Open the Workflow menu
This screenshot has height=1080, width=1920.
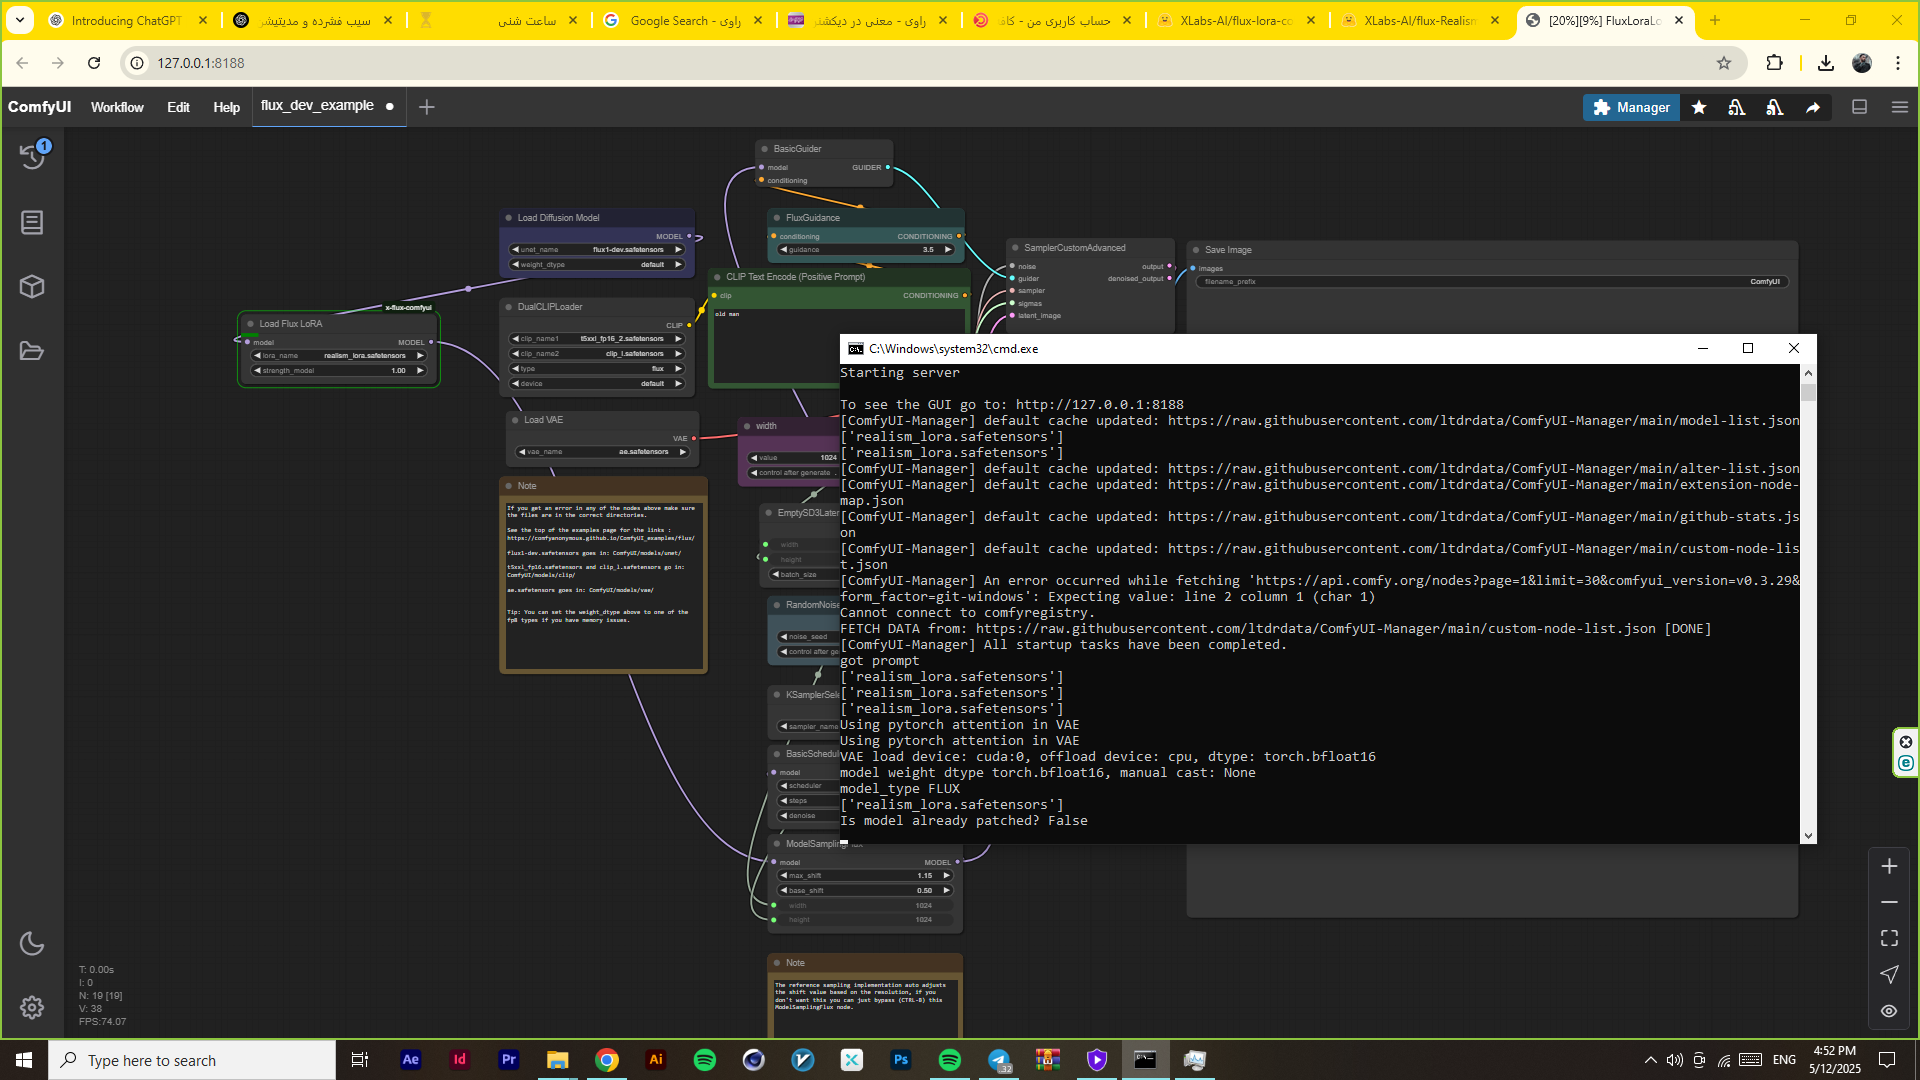pos(117,107)
